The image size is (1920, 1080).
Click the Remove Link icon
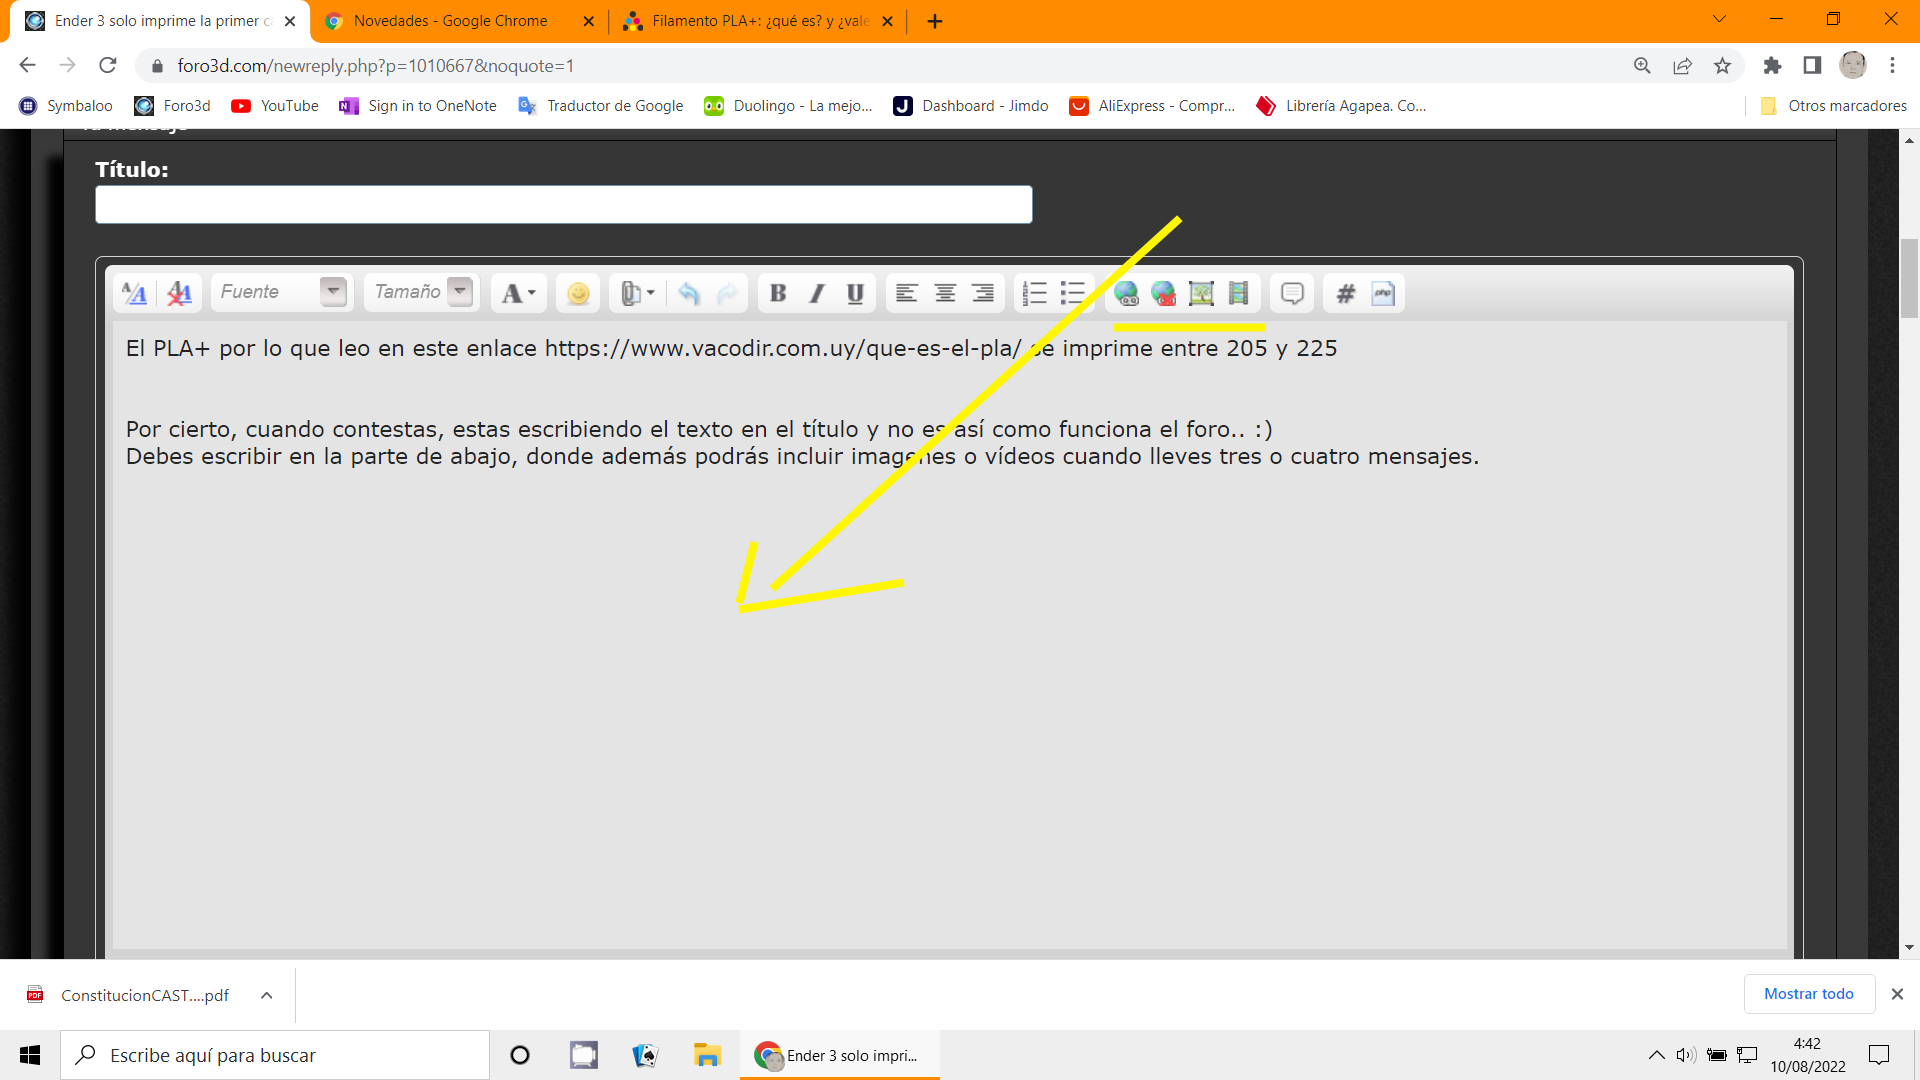(1163, 293)
